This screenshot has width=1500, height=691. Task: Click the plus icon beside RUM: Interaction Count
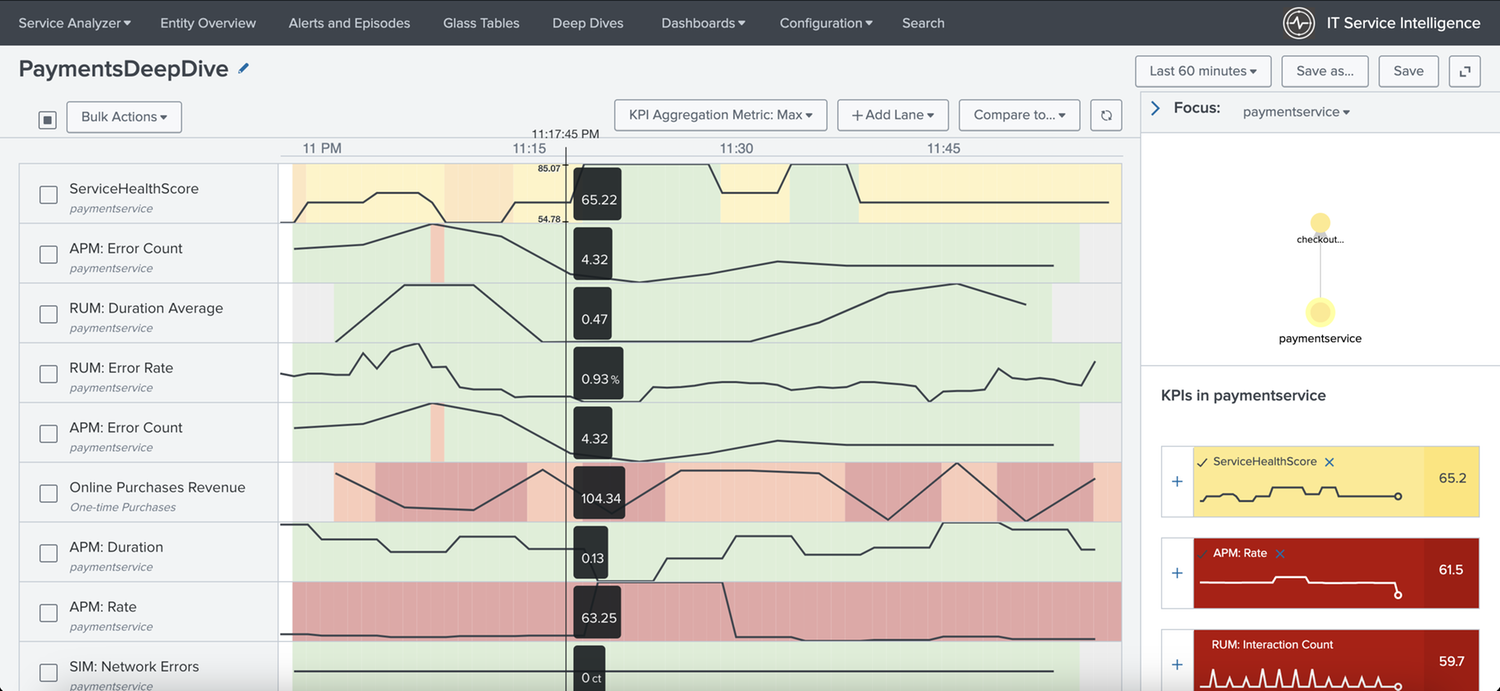(1177, 664)
